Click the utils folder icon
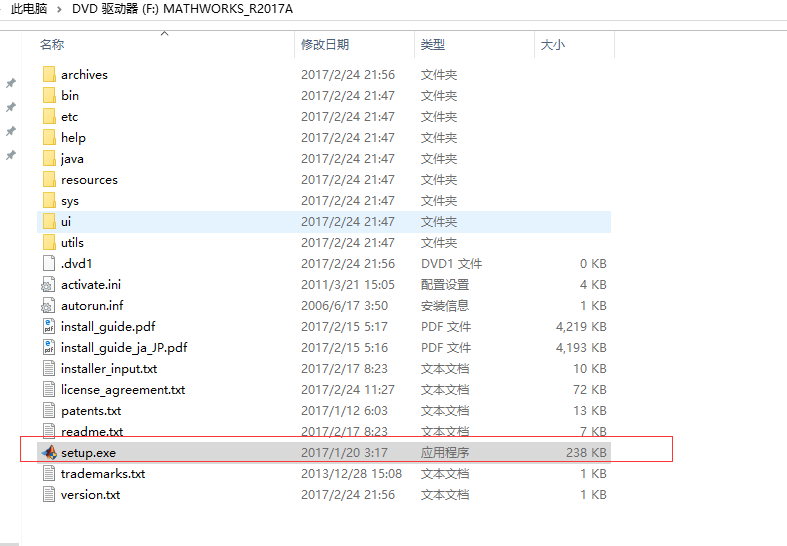Screen dimensions: 787x546 click(49, 243)
